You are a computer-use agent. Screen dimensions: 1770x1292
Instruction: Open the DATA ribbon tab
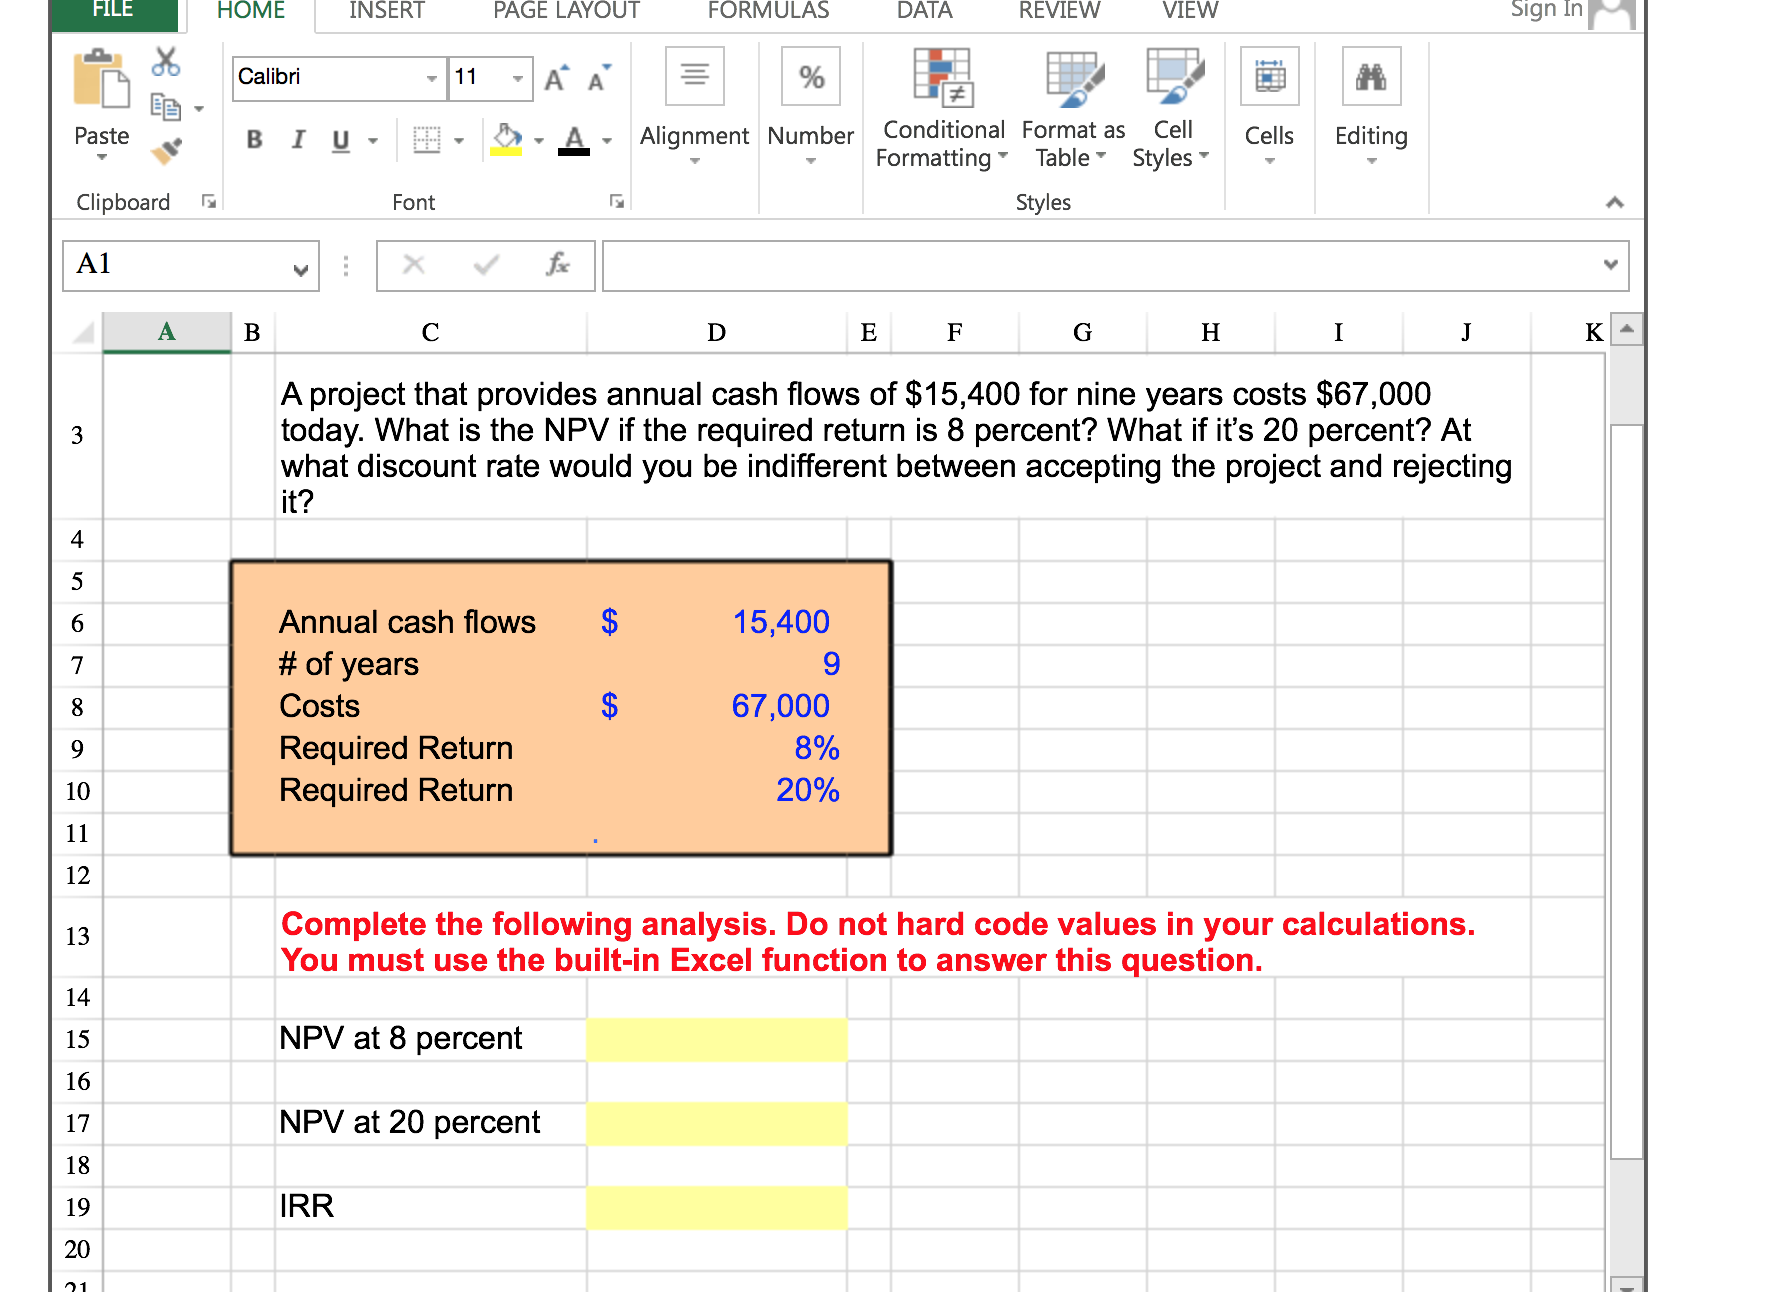click(x=923, y=10)
